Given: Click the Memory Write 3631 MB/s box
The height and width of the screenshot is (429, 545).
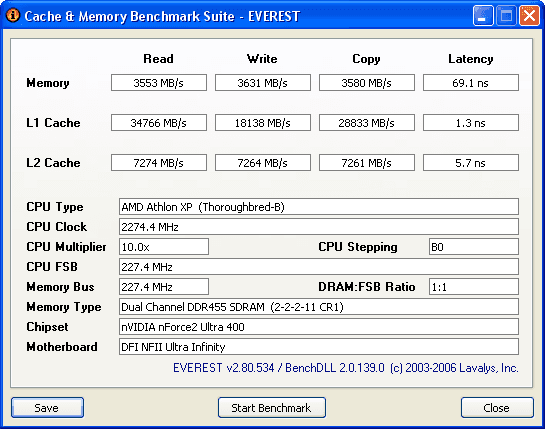Looking at the screenshot, I should pyautogui.click(x=263, y=83).
